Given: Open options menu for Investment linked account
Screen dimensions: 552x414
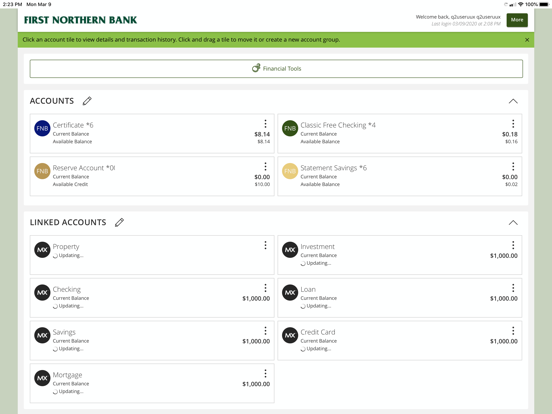Looking at the screenshot, I should pyautogui.click(x=513, y=245).
